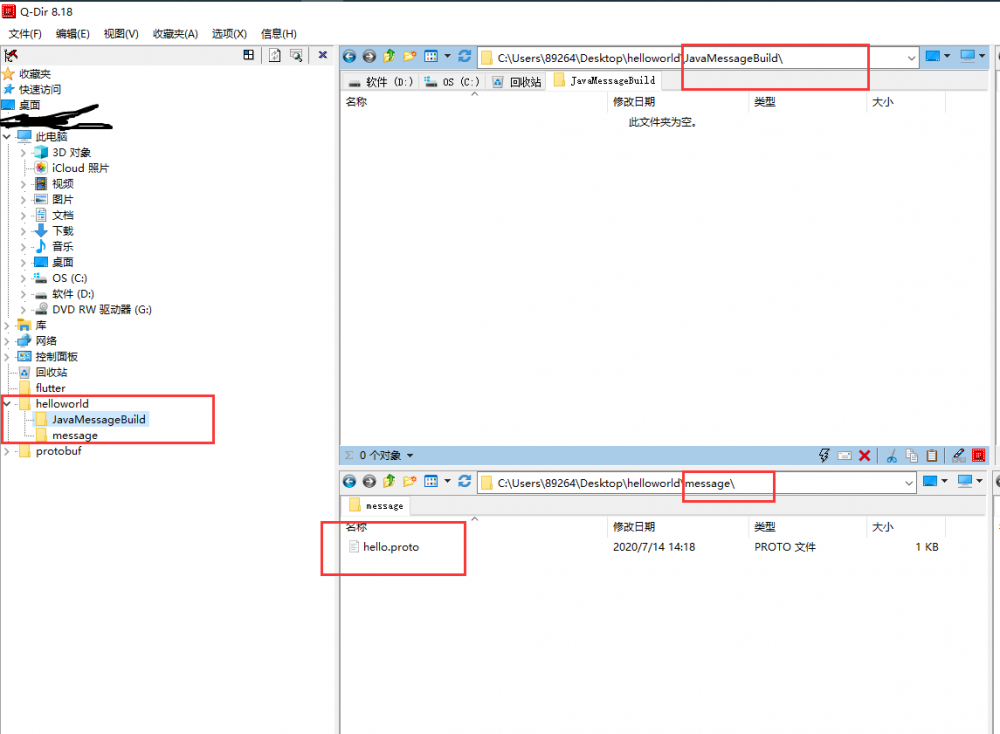
Task: Refresh the bottom message pane
Action: coord(465,481)
